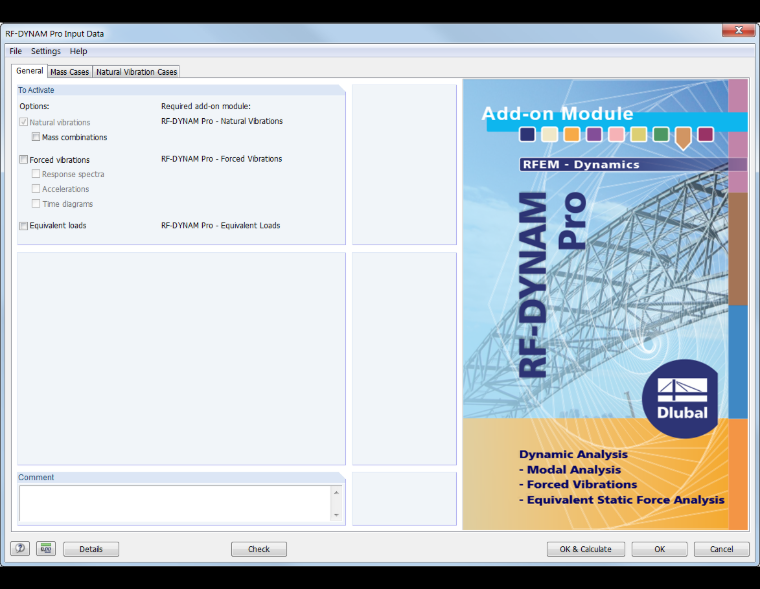Switch to the General tab
The height and width of the screenshot is (589, 760).
30,71
